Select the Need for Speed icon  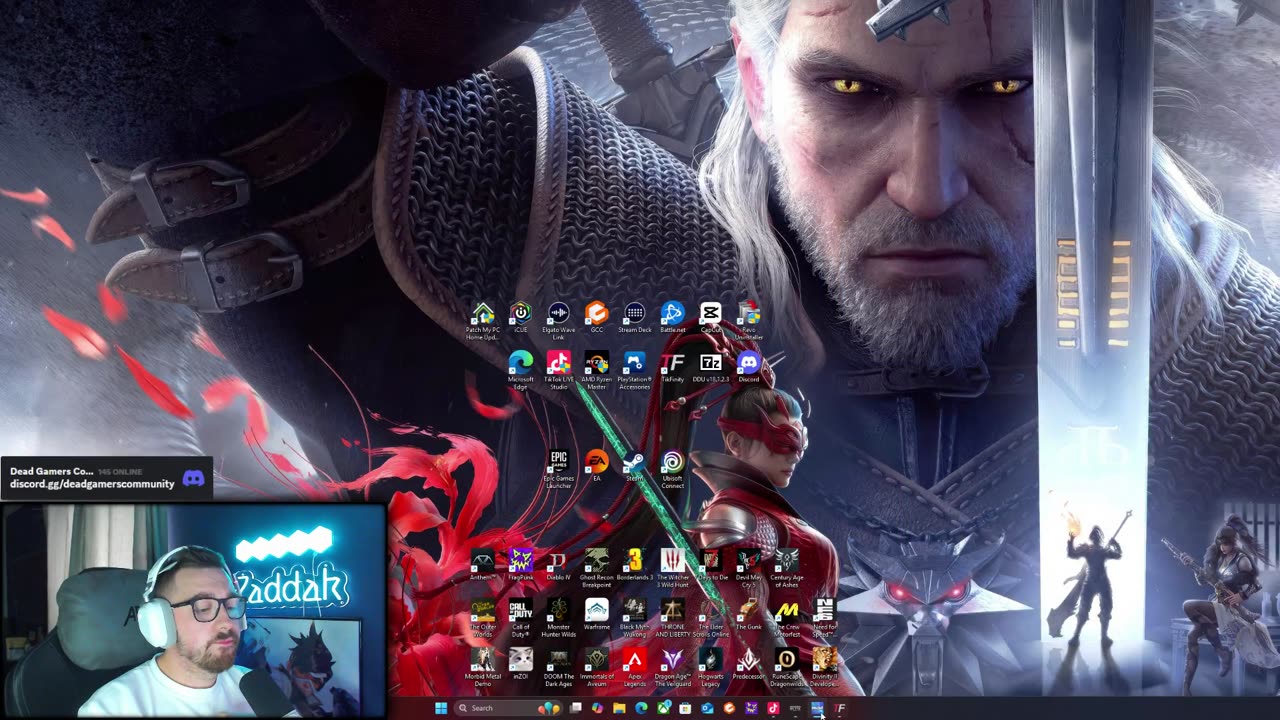[x=824, y=619]
